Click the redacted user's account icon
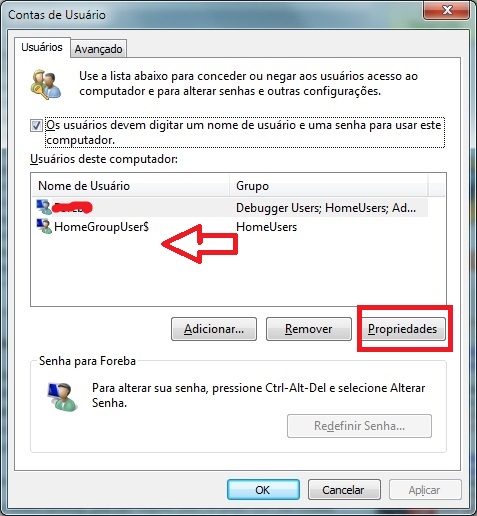477x516 pixels. 44,207
